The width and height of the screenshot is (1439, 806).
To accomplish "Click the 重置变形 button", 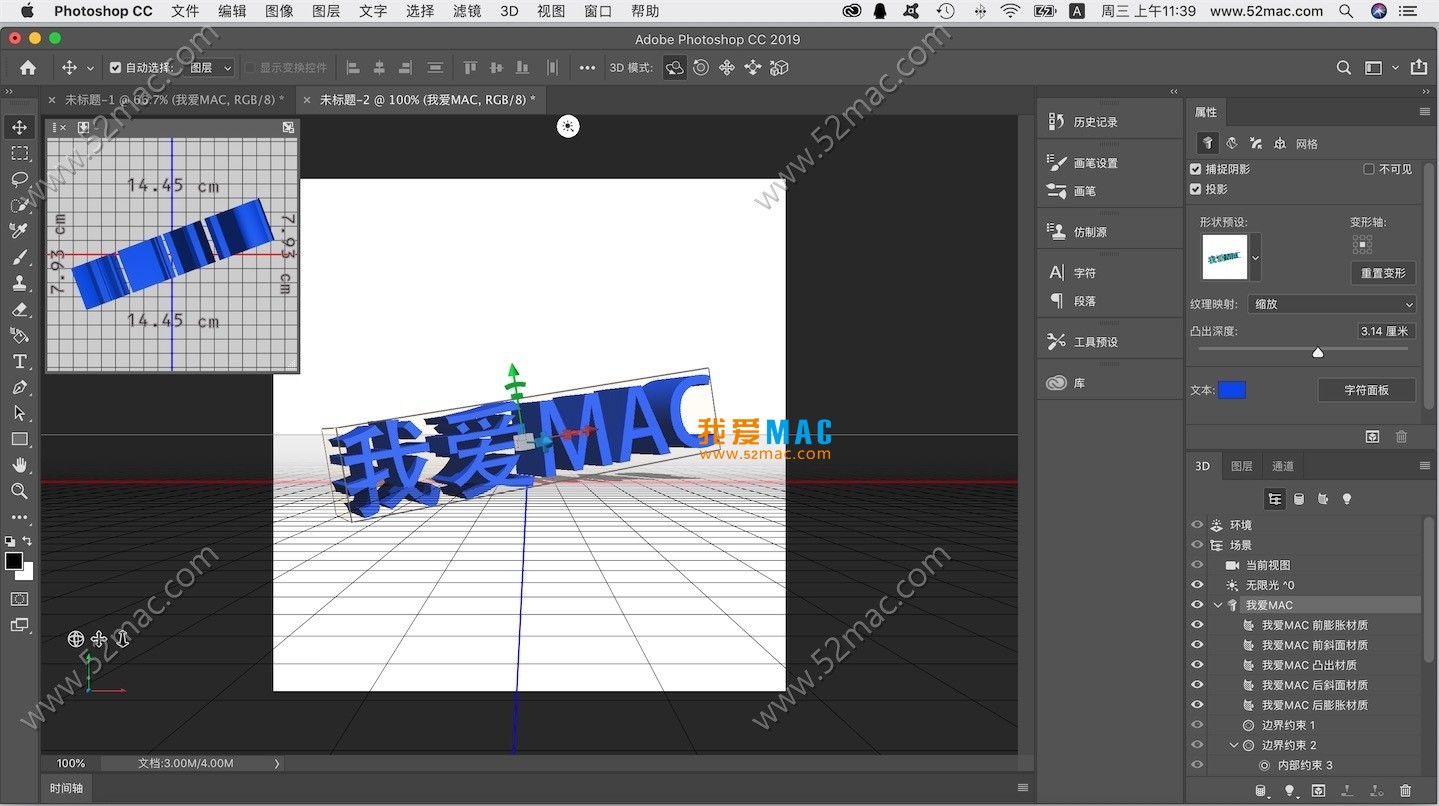I will pos(1383,272).
